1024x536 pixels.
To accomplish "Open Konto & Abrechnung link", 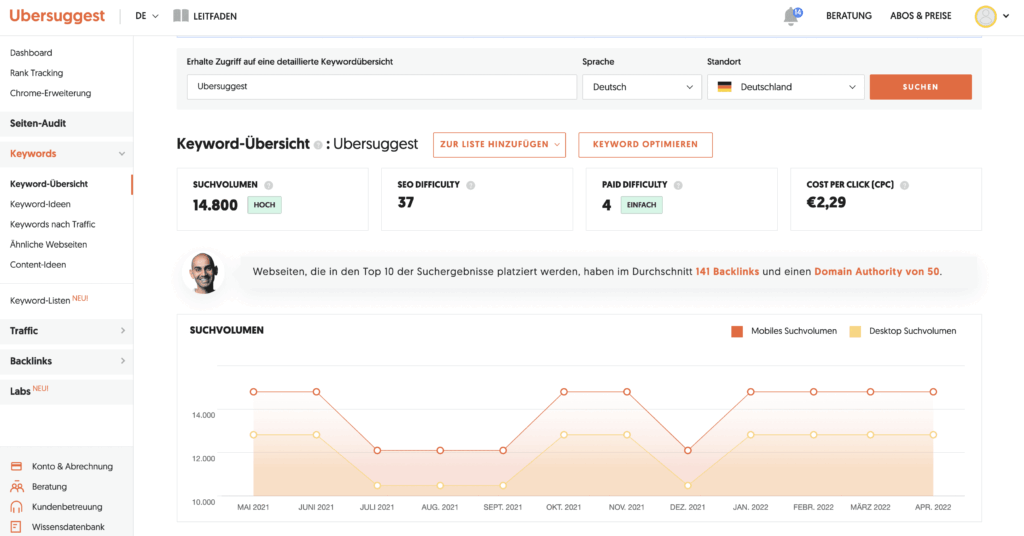I will (72, 466).
